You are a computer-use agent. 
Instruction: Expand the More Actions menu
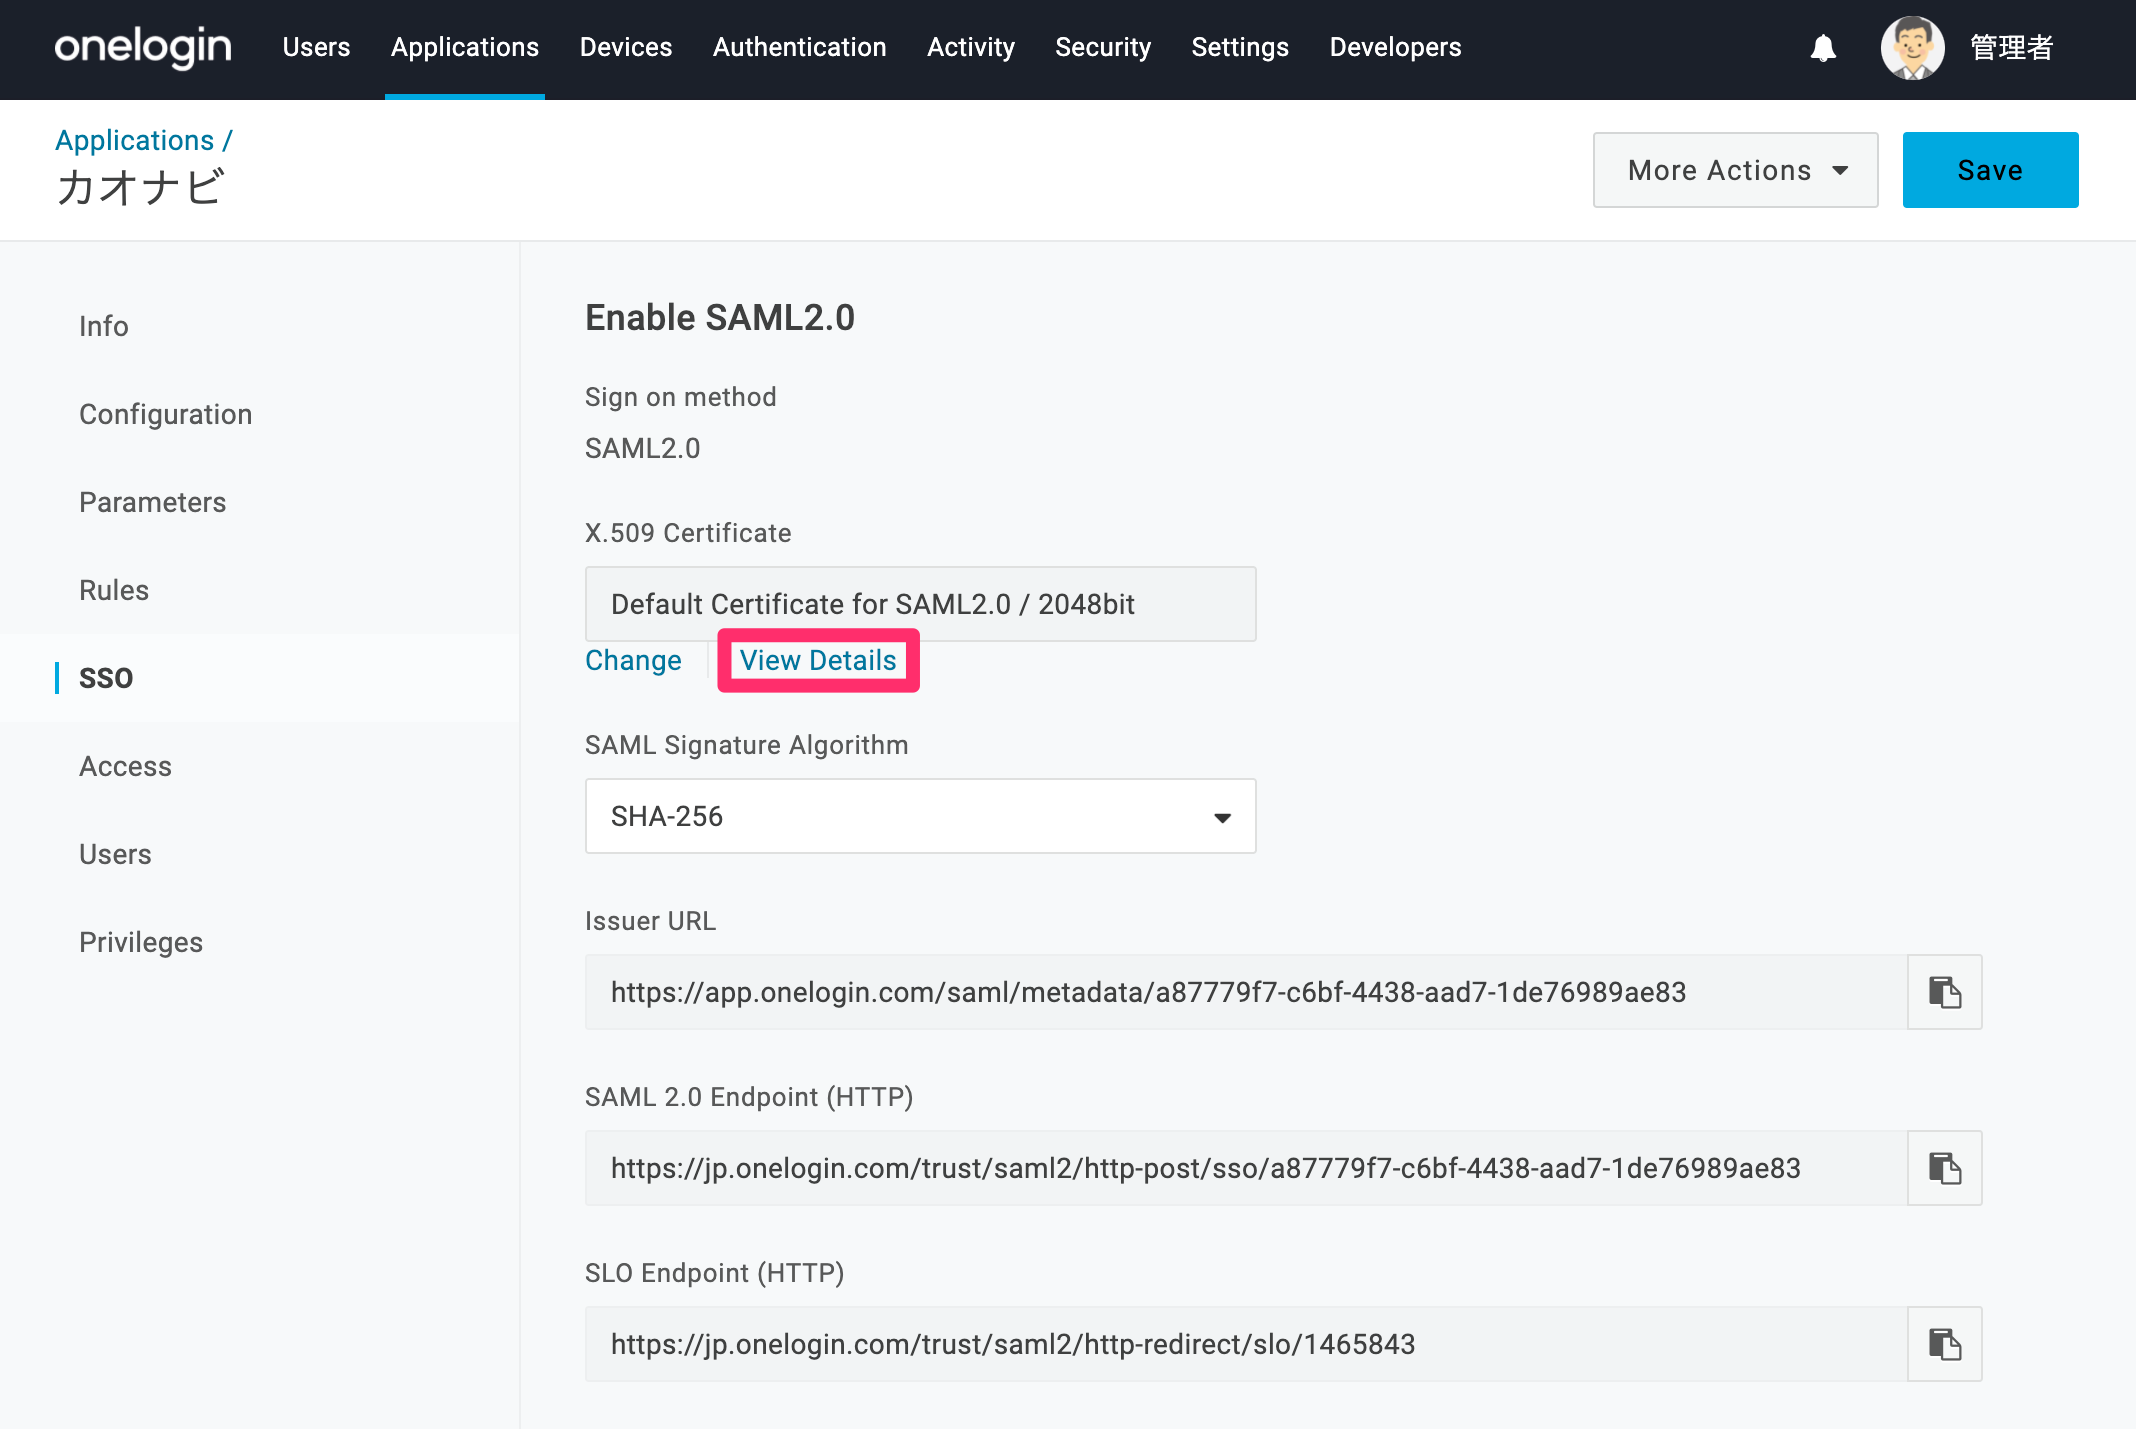click(1735, 170)
